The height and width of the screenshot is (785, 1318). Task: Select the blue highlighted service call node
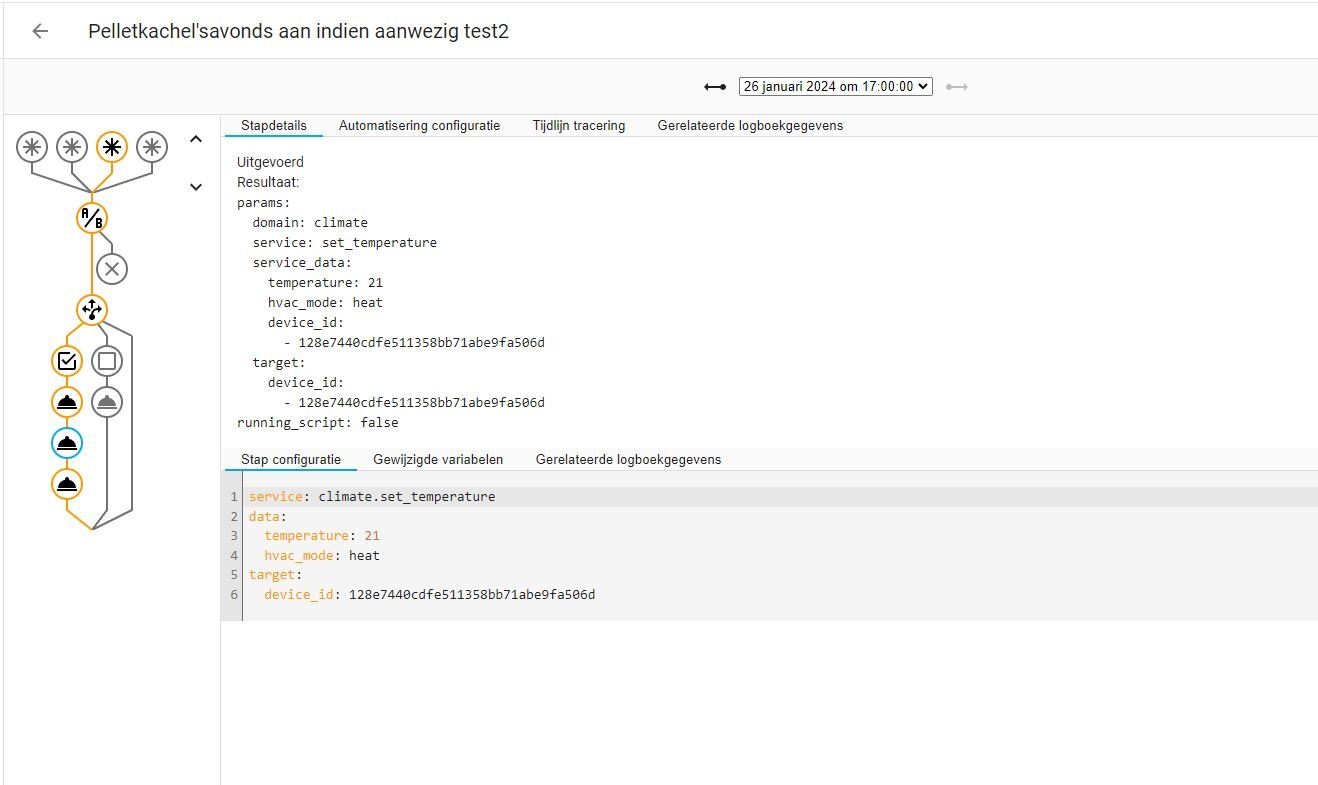(65, 443)
